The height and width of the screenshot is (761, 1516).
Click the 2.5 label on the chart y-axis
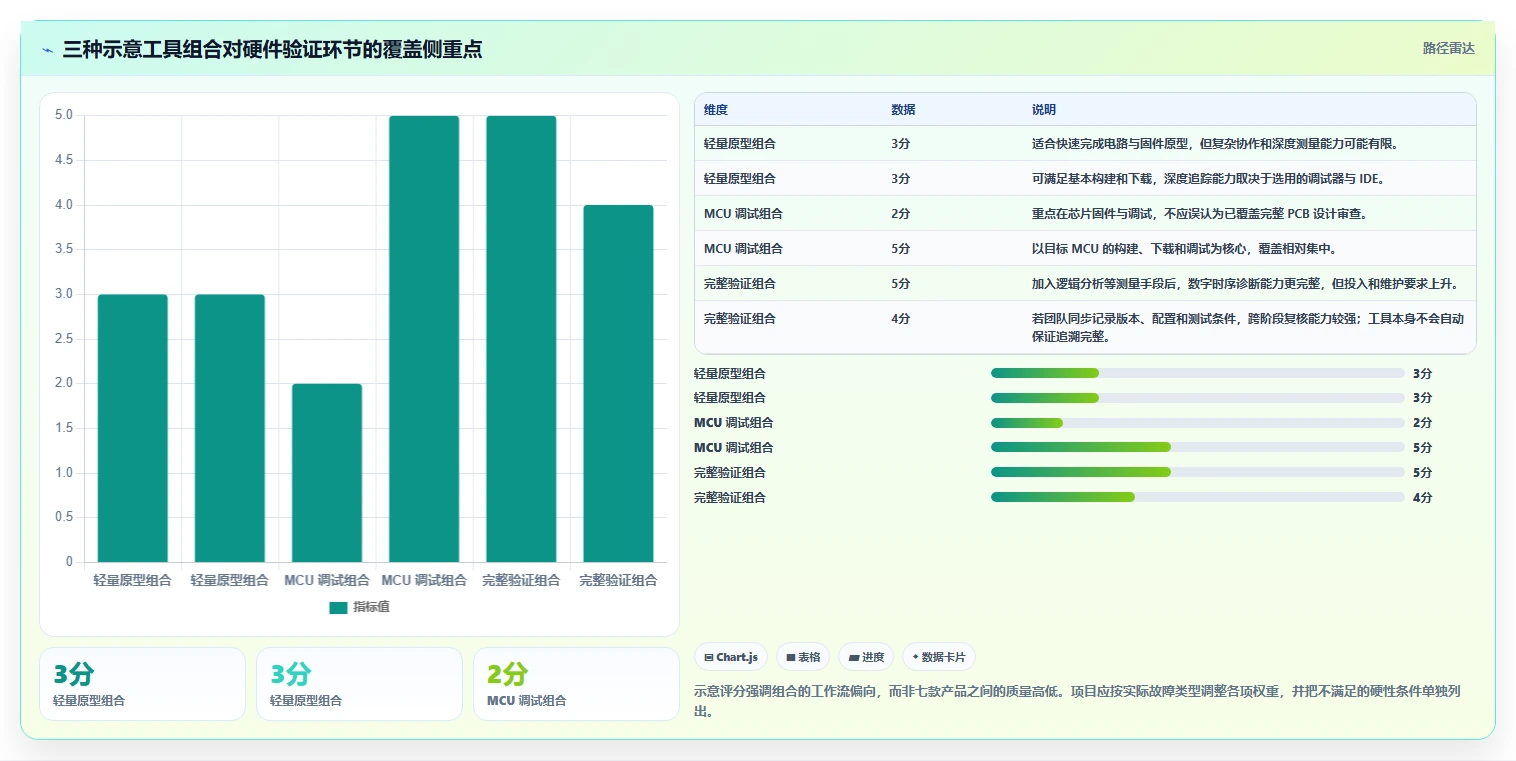pos(64,338)
